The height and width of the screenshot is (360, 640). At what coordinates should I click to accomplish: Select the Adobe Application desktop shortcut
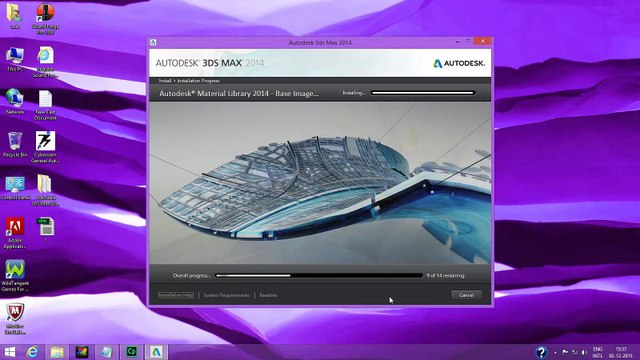15,233
